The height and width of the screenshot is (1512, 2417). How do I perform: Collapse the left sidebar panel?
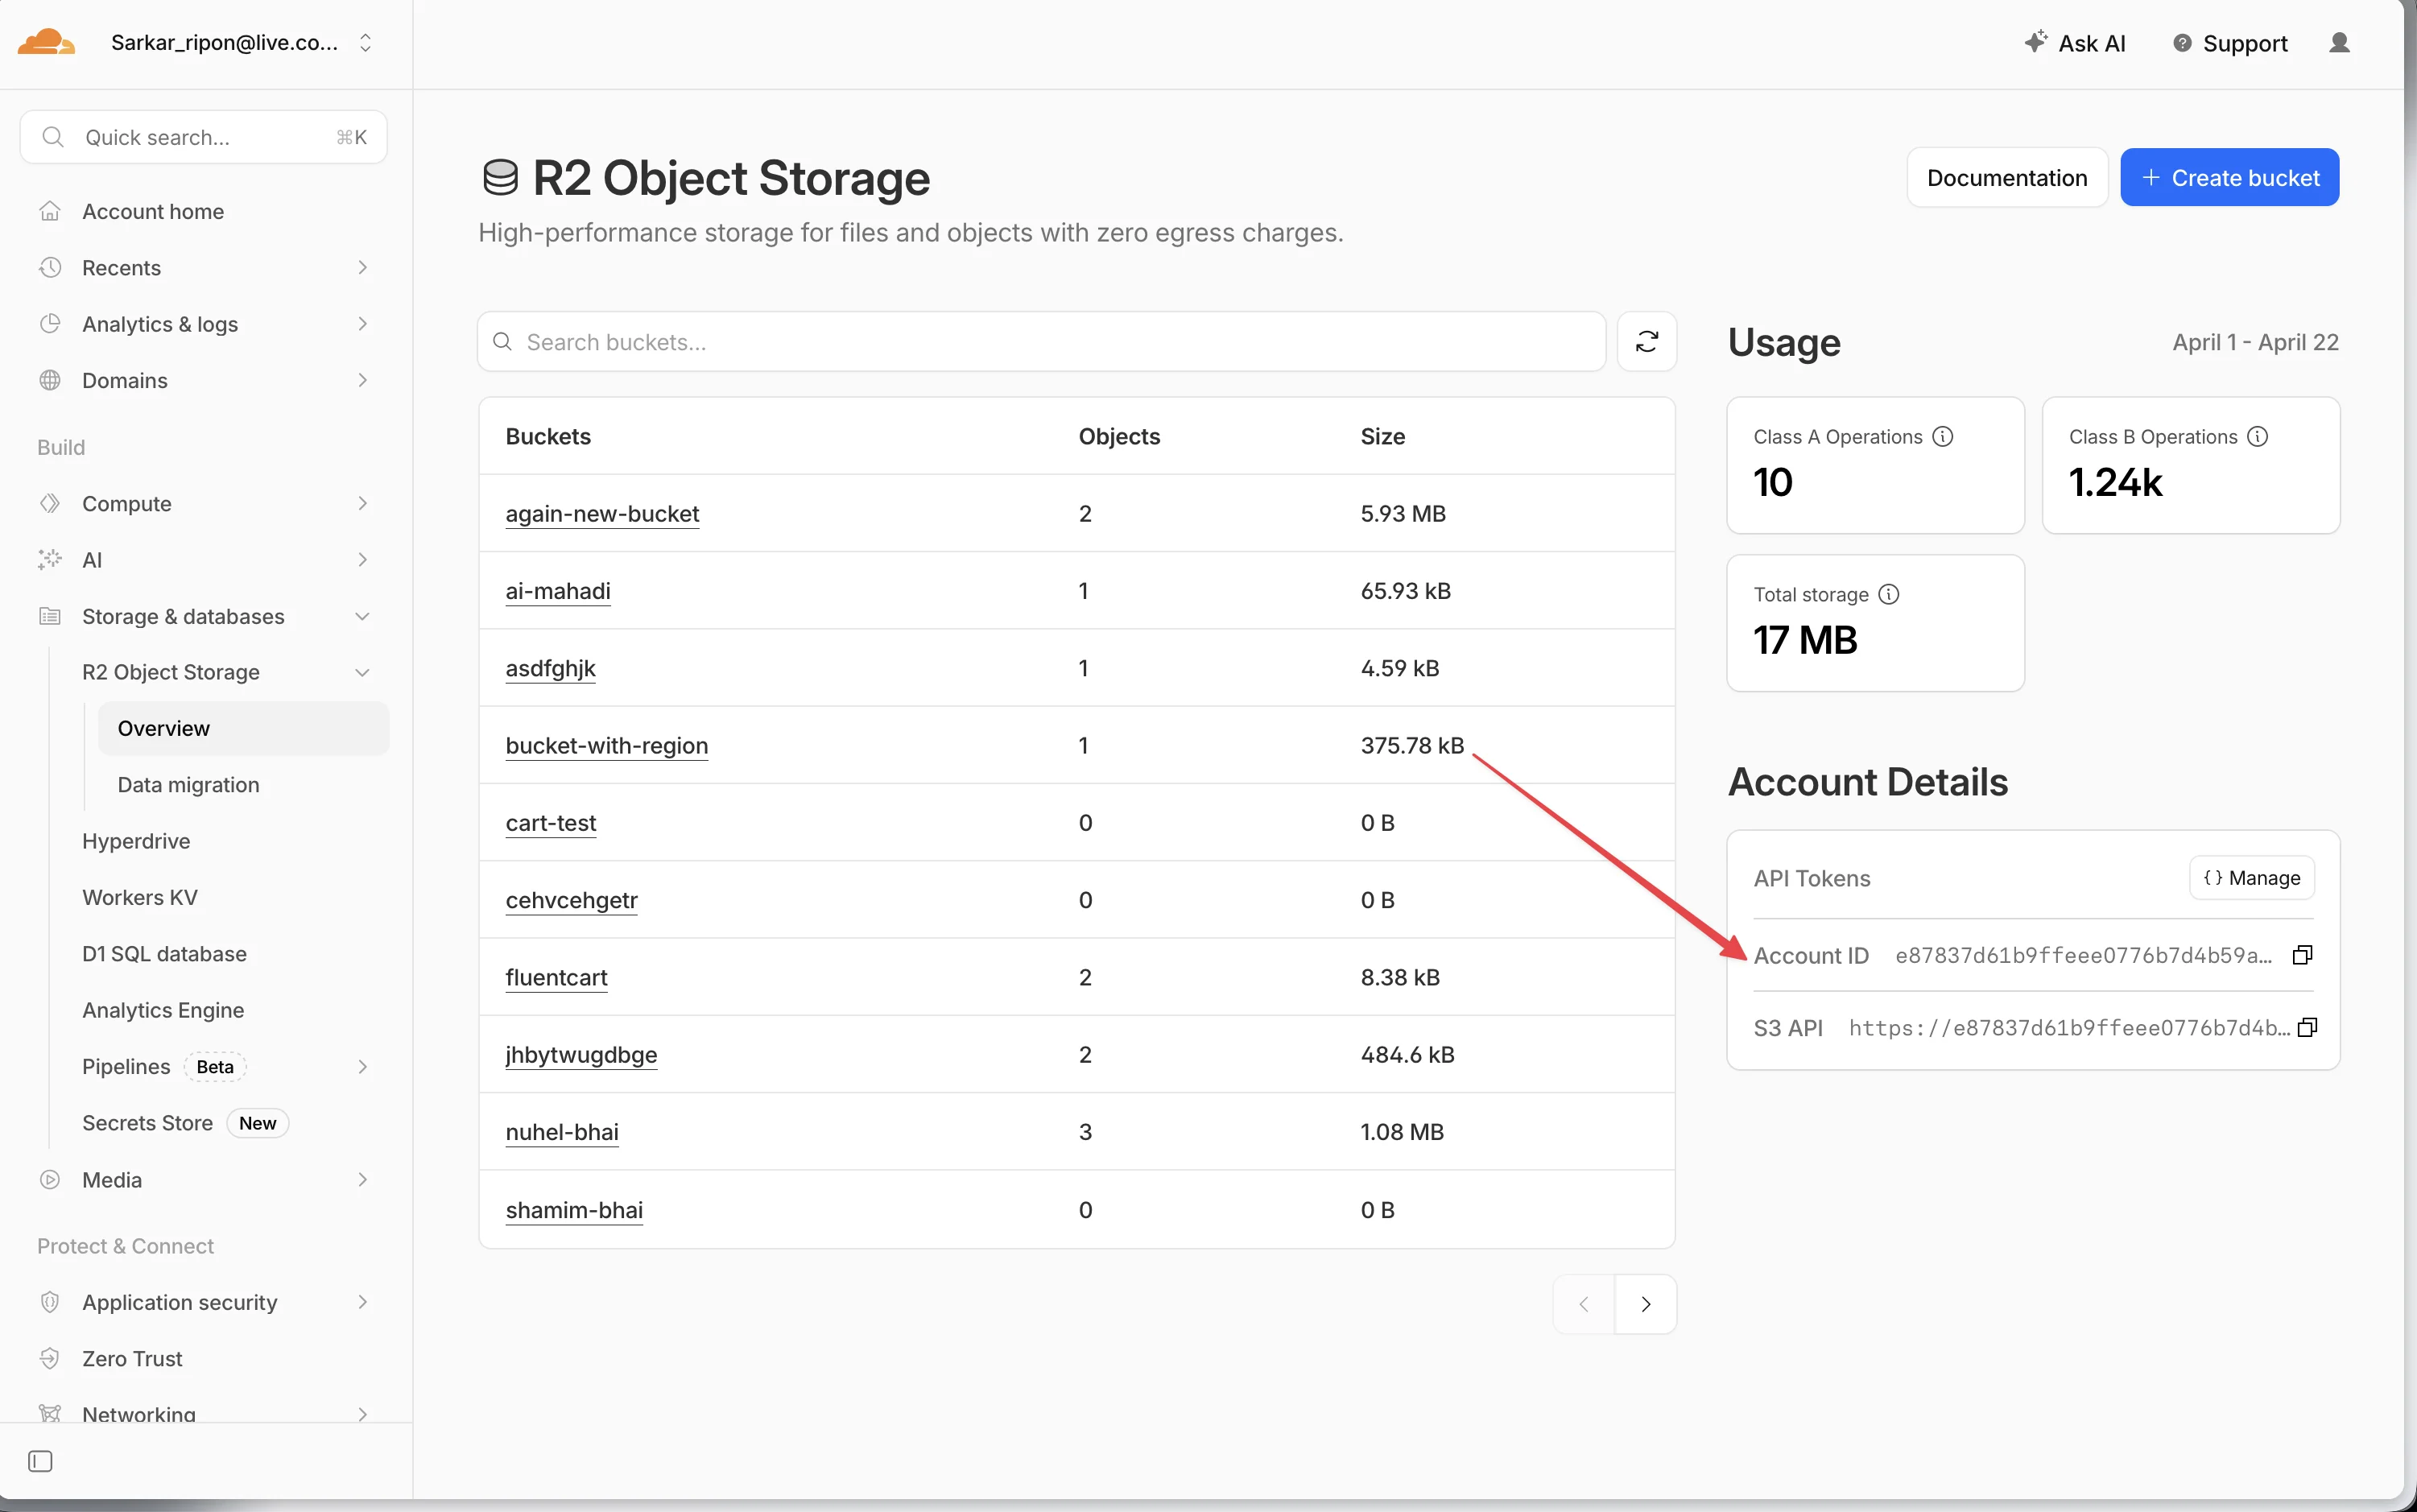pyautogui.click(x=39, y=1461)
